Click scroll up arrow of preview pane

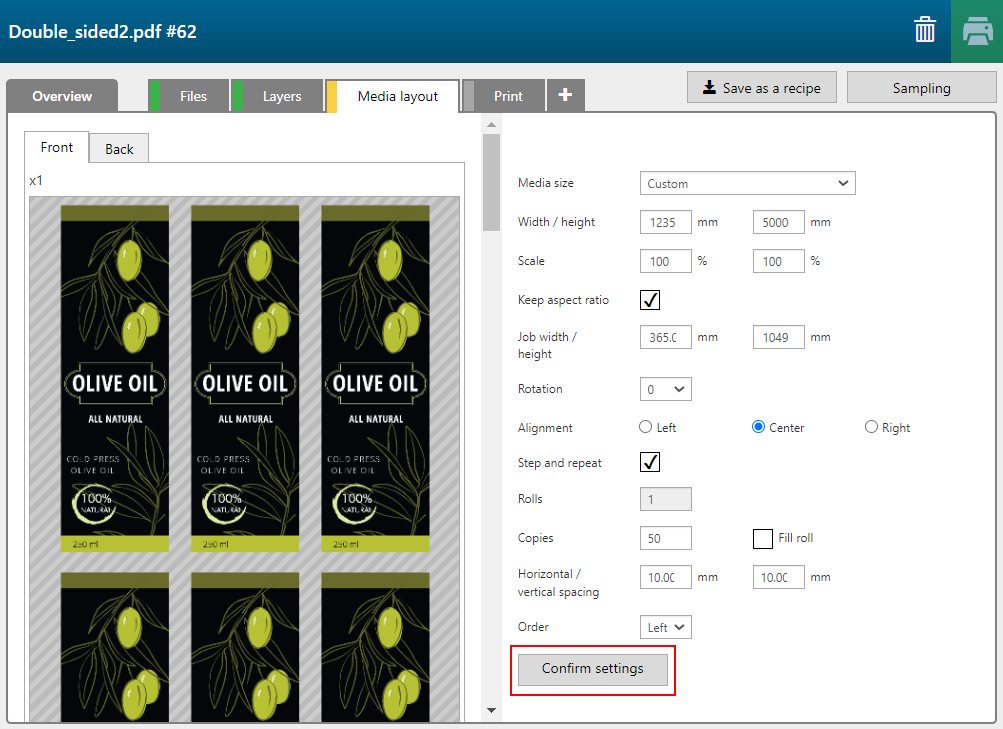point(491,125)
